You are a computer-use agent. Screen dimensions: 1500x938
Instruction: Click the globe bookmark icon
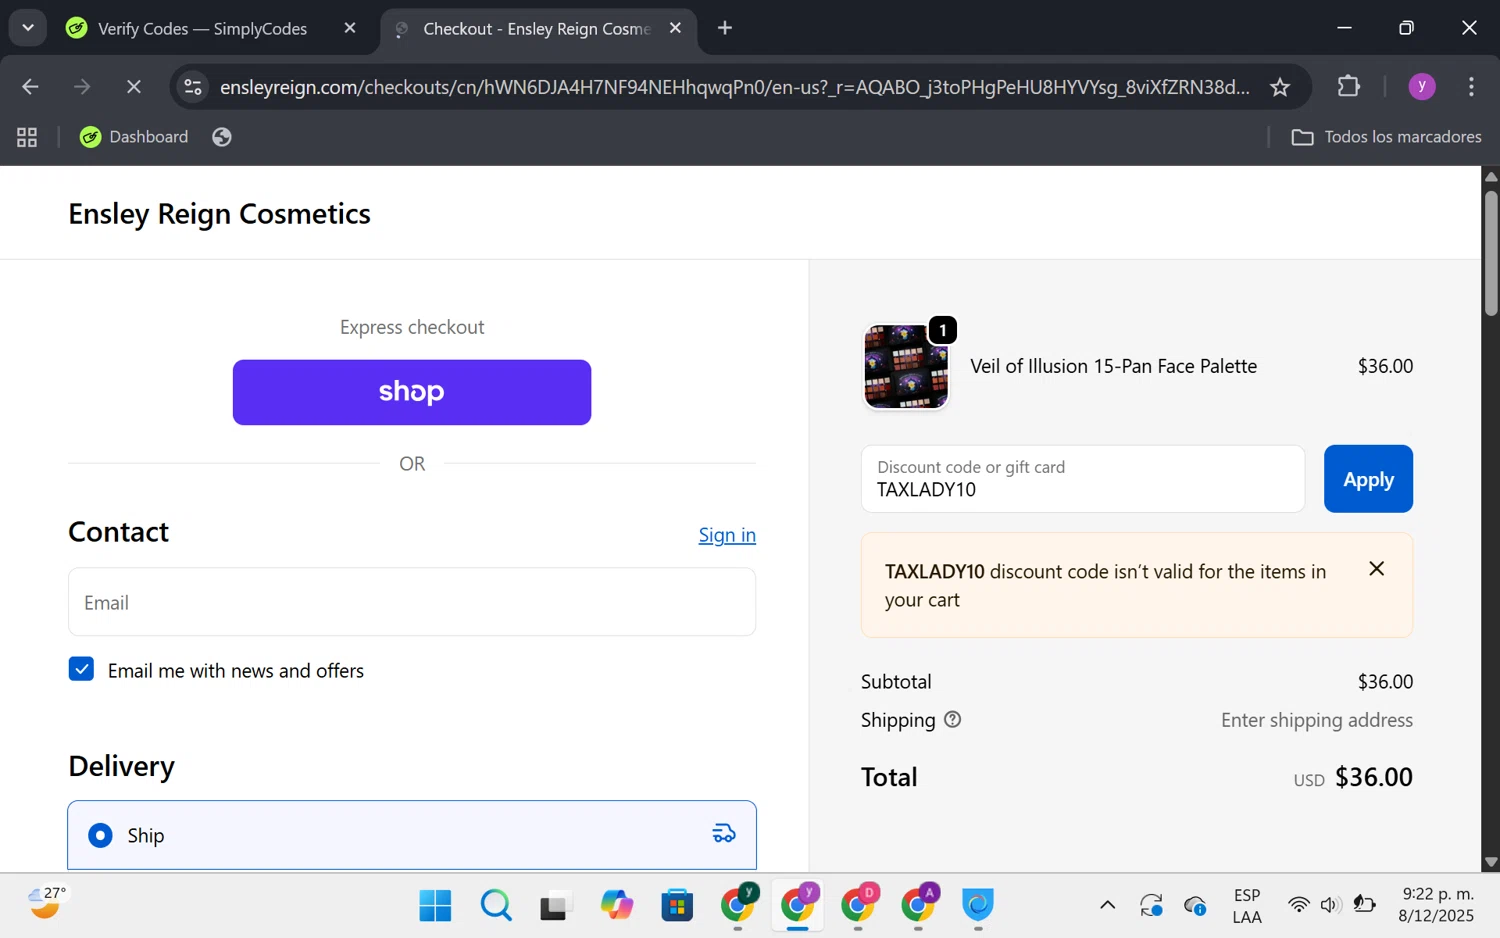click(222, 137)
